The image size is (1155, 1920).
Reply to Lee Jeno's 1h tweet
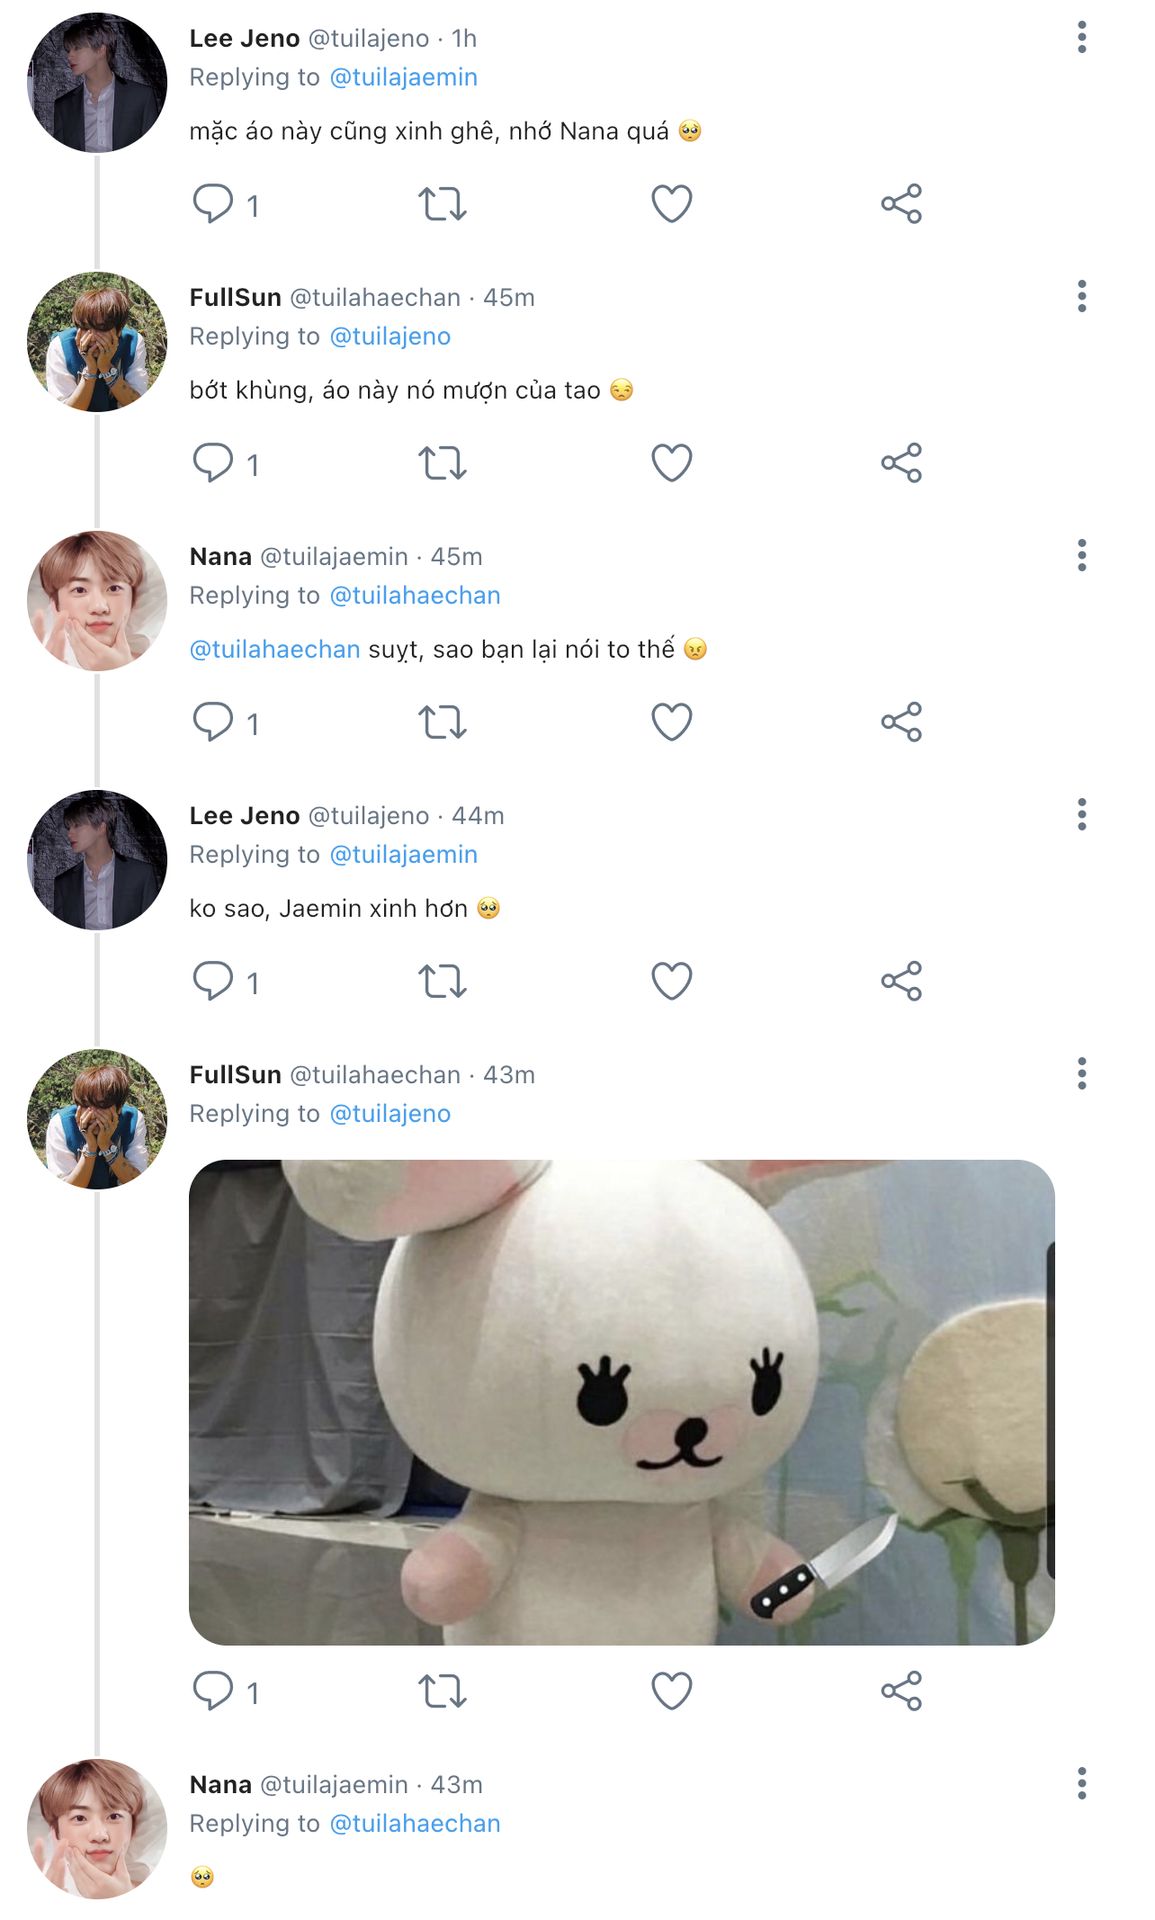coord(213,203)
